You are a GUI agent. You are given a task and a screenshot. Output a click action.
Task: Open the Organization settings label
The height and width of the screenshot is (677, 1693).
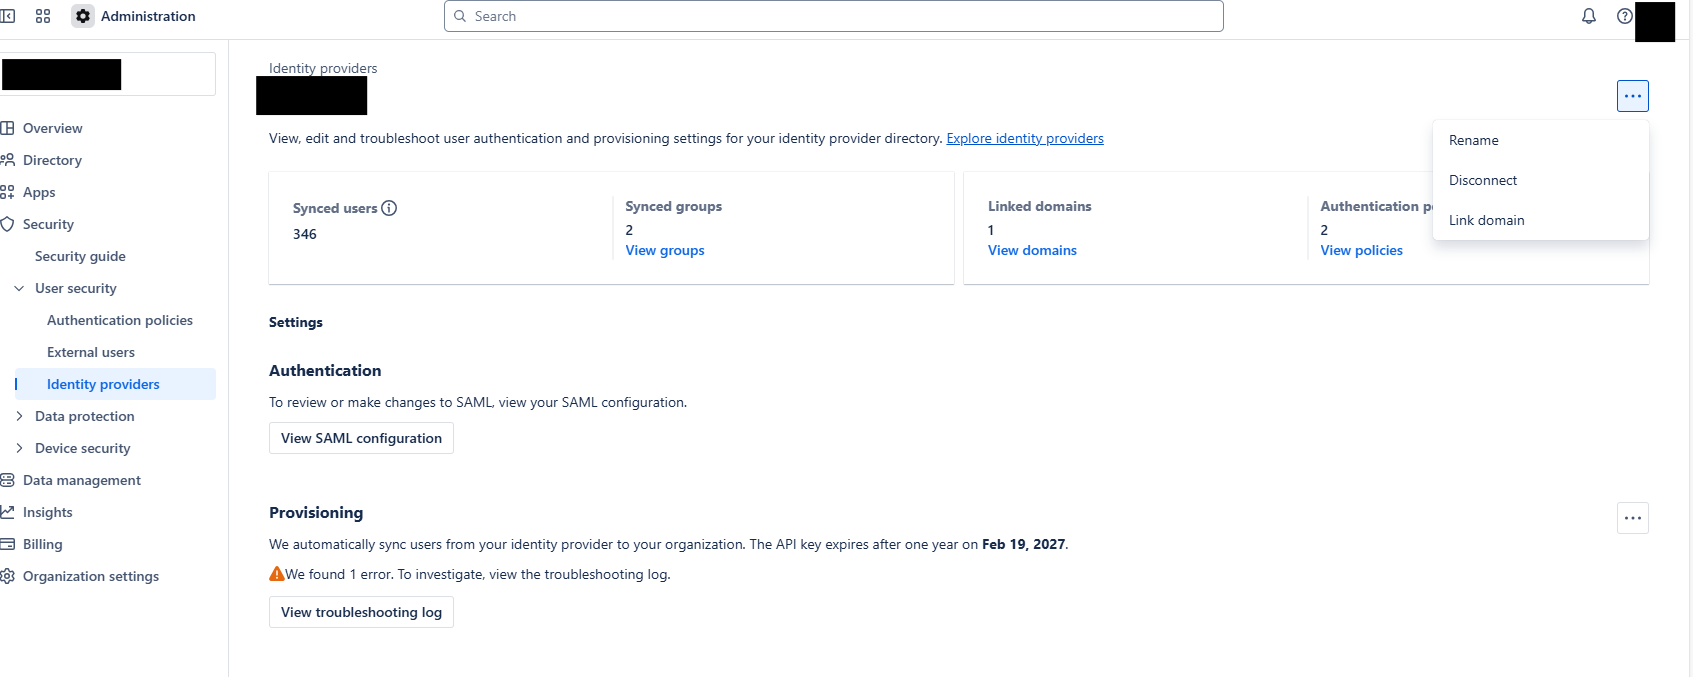(x=91, y=576)
